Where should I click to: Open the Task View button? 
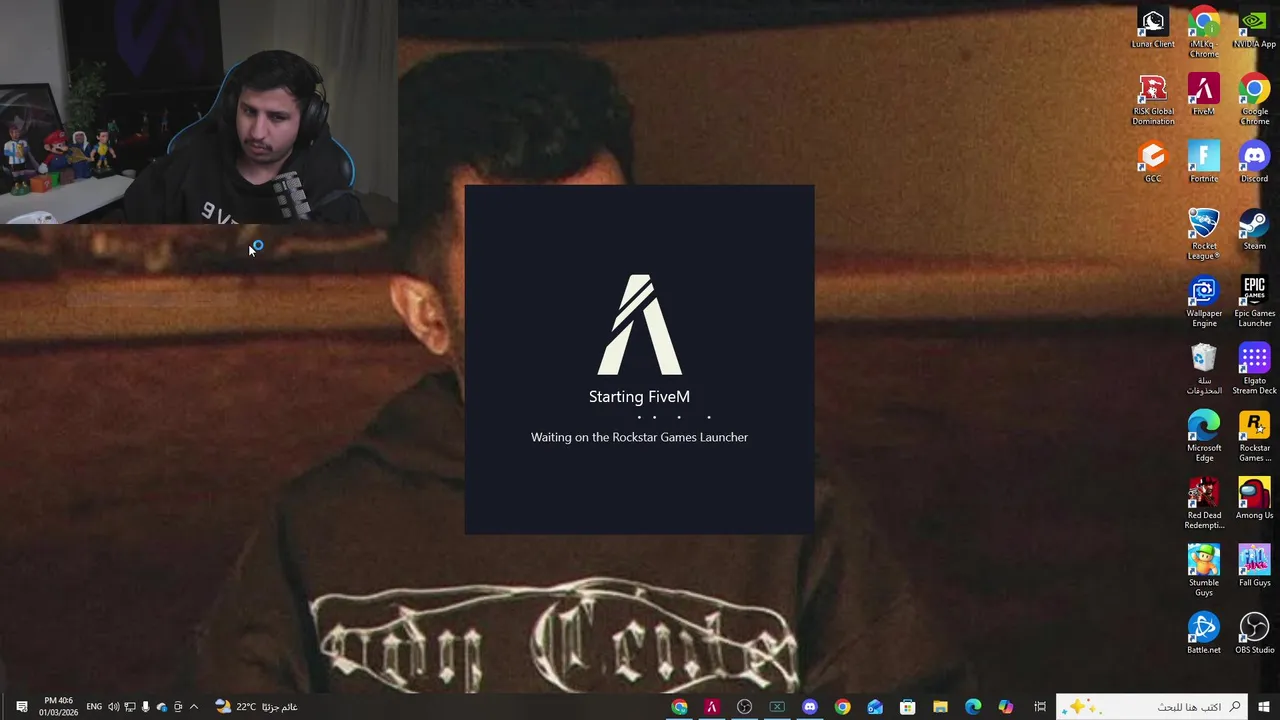click(1040, 707)
